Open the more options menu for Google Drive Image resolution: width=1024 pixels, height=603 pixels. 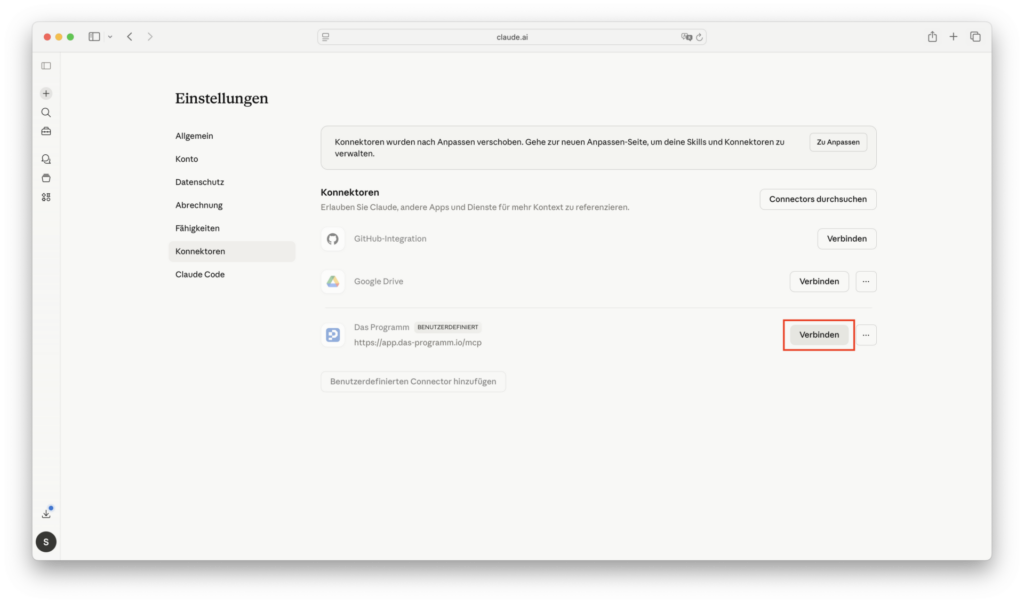click(866, 282)
